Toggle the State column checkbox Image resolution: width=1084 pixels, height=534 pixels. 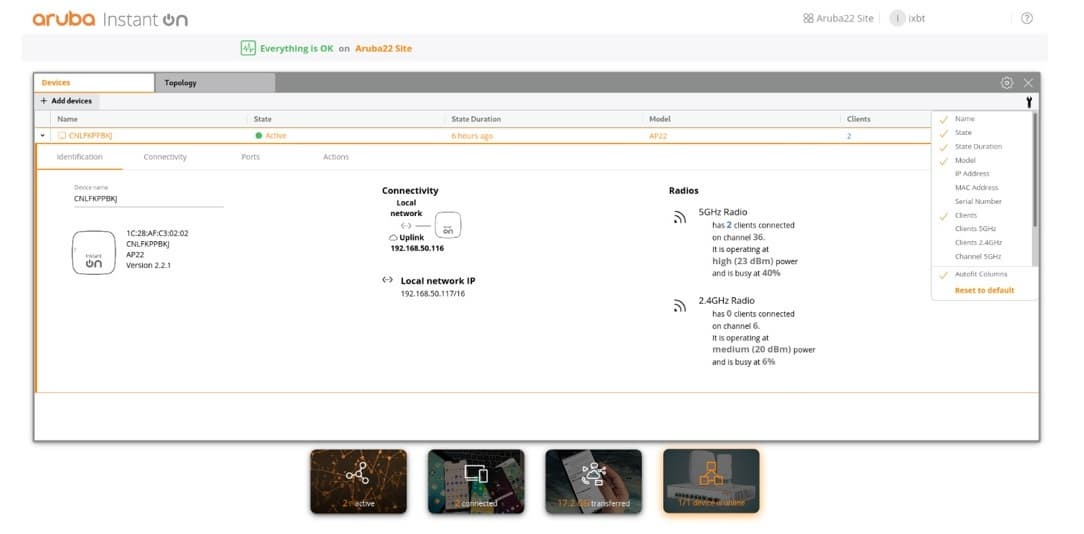tap(944, 133)
